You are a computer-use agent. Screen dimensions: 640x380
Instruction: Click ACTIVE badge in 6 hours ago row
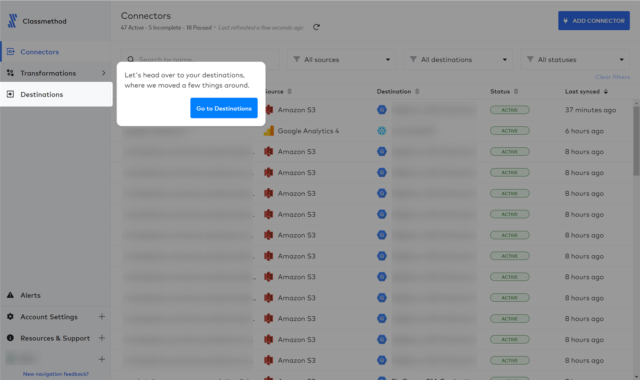pyautogui.click(x=509, y=131)
